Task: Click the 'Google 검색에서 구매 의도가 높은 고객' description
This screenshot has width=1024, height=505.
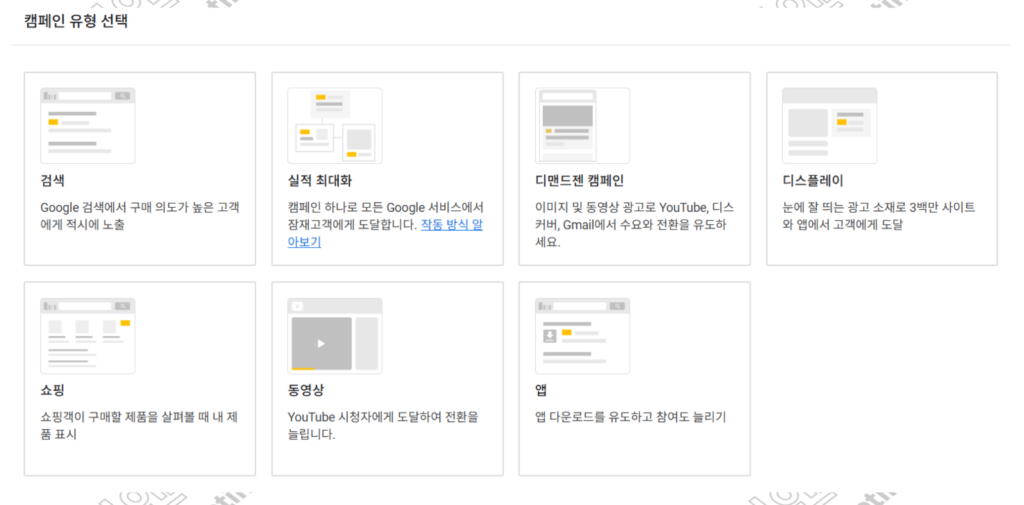Action: (140, 217)
